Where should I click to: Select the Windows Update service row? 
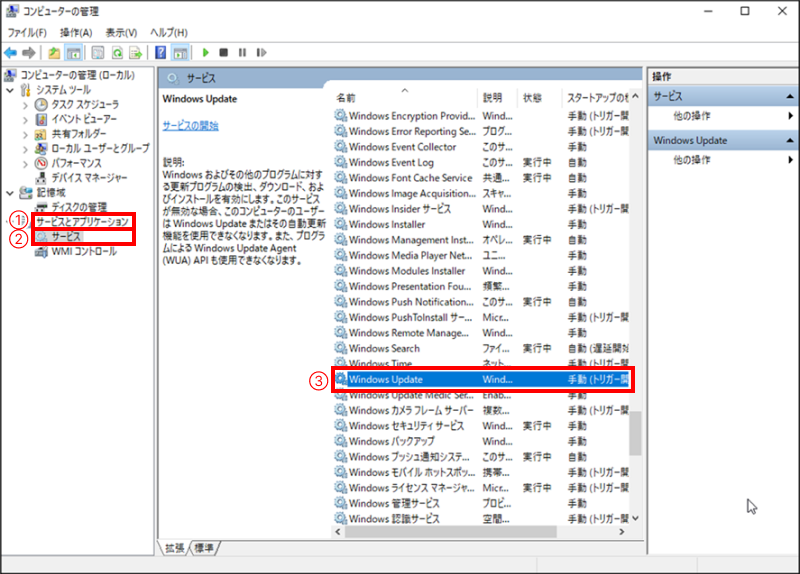(x=482, y=380)
